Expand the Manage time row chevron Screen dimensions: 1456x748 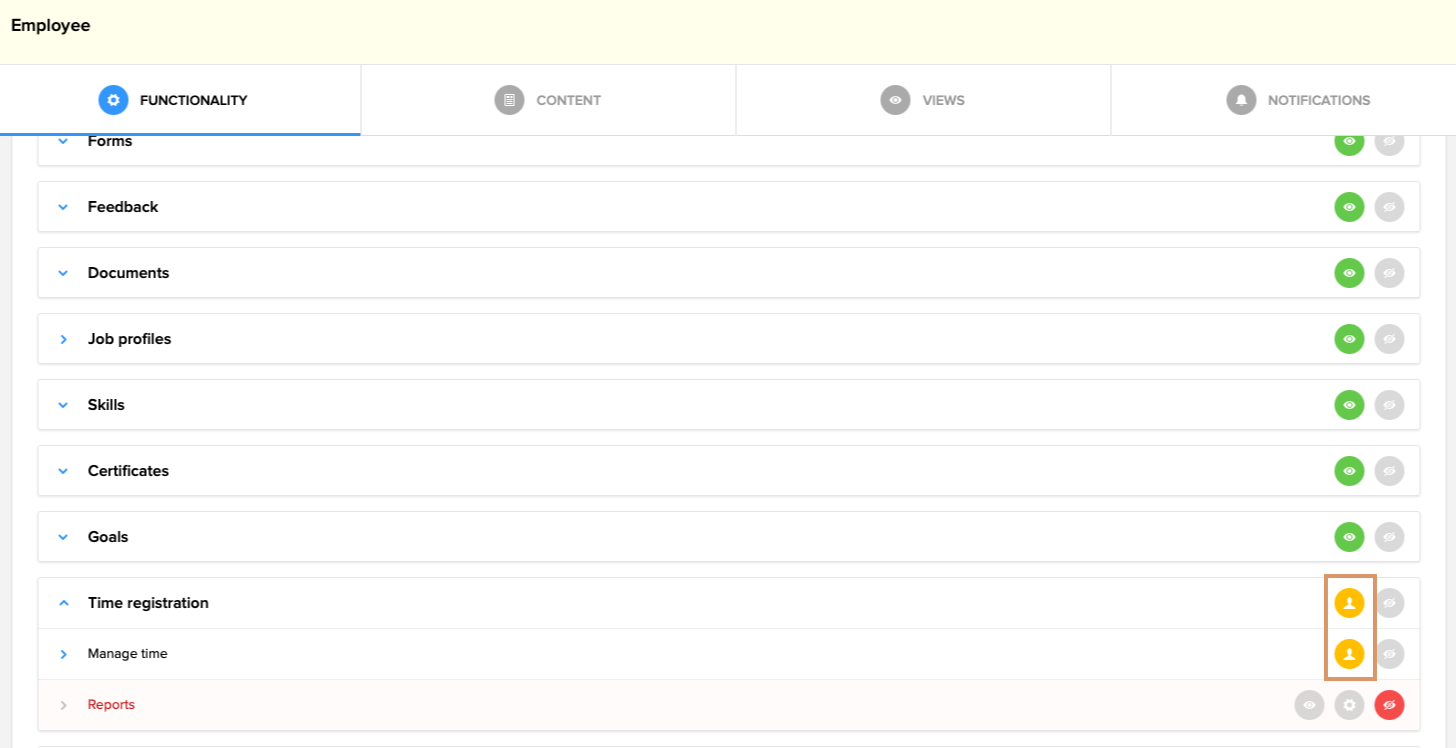[63, 654]
